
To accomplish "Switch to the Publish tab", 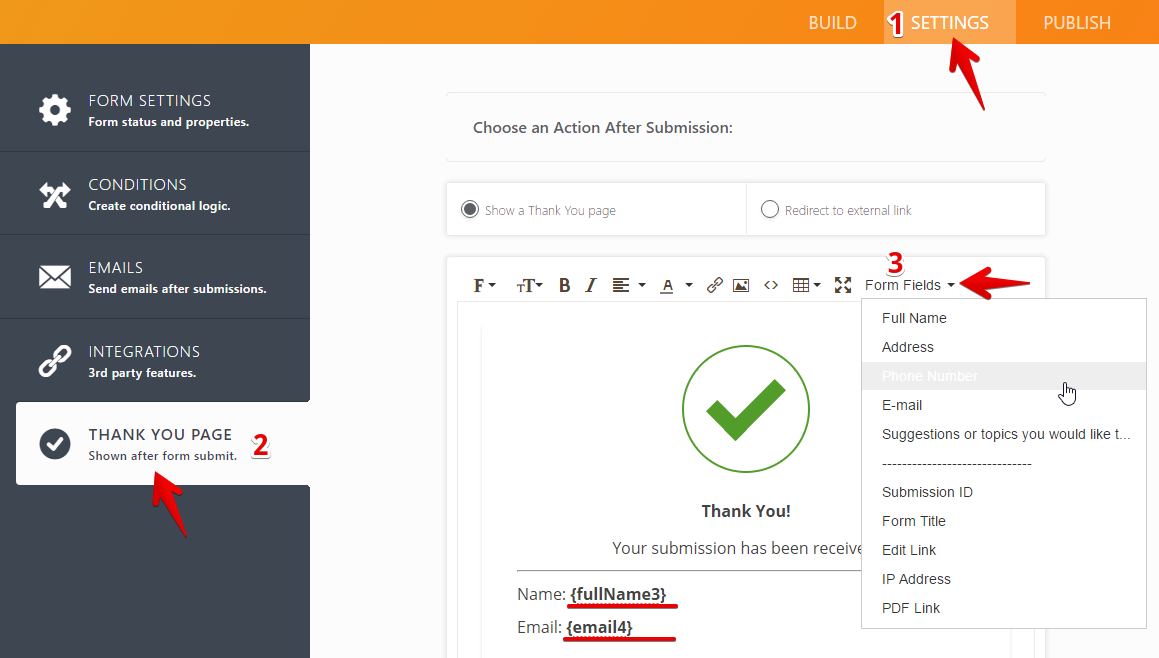I will pos(1076,22).
